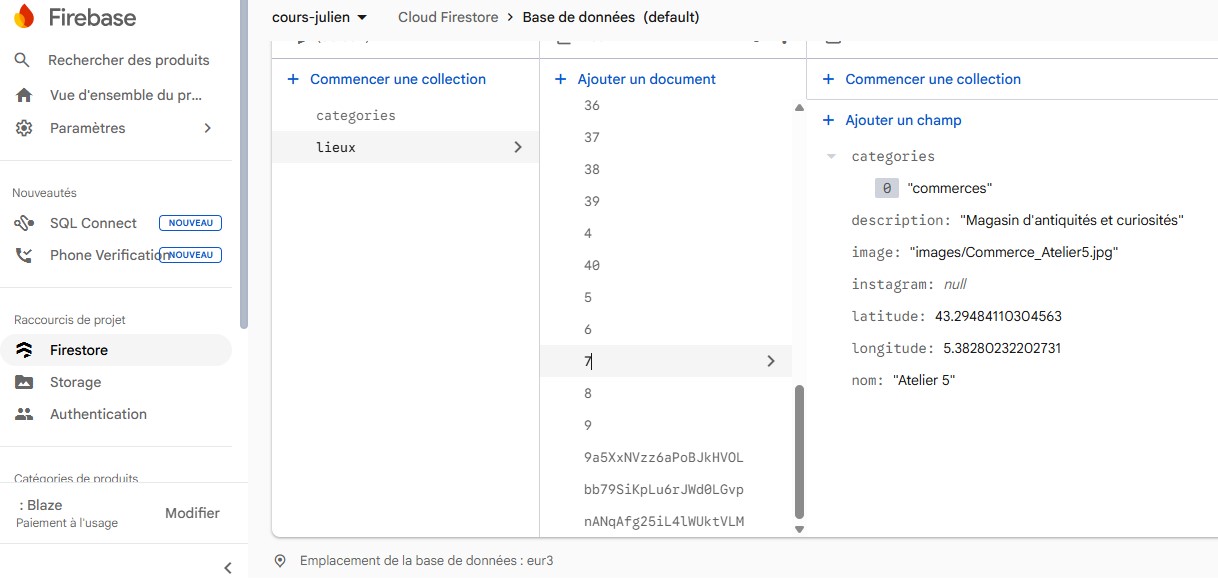
Task: Click the Firebase flame logo
Action: pos(24,17)
